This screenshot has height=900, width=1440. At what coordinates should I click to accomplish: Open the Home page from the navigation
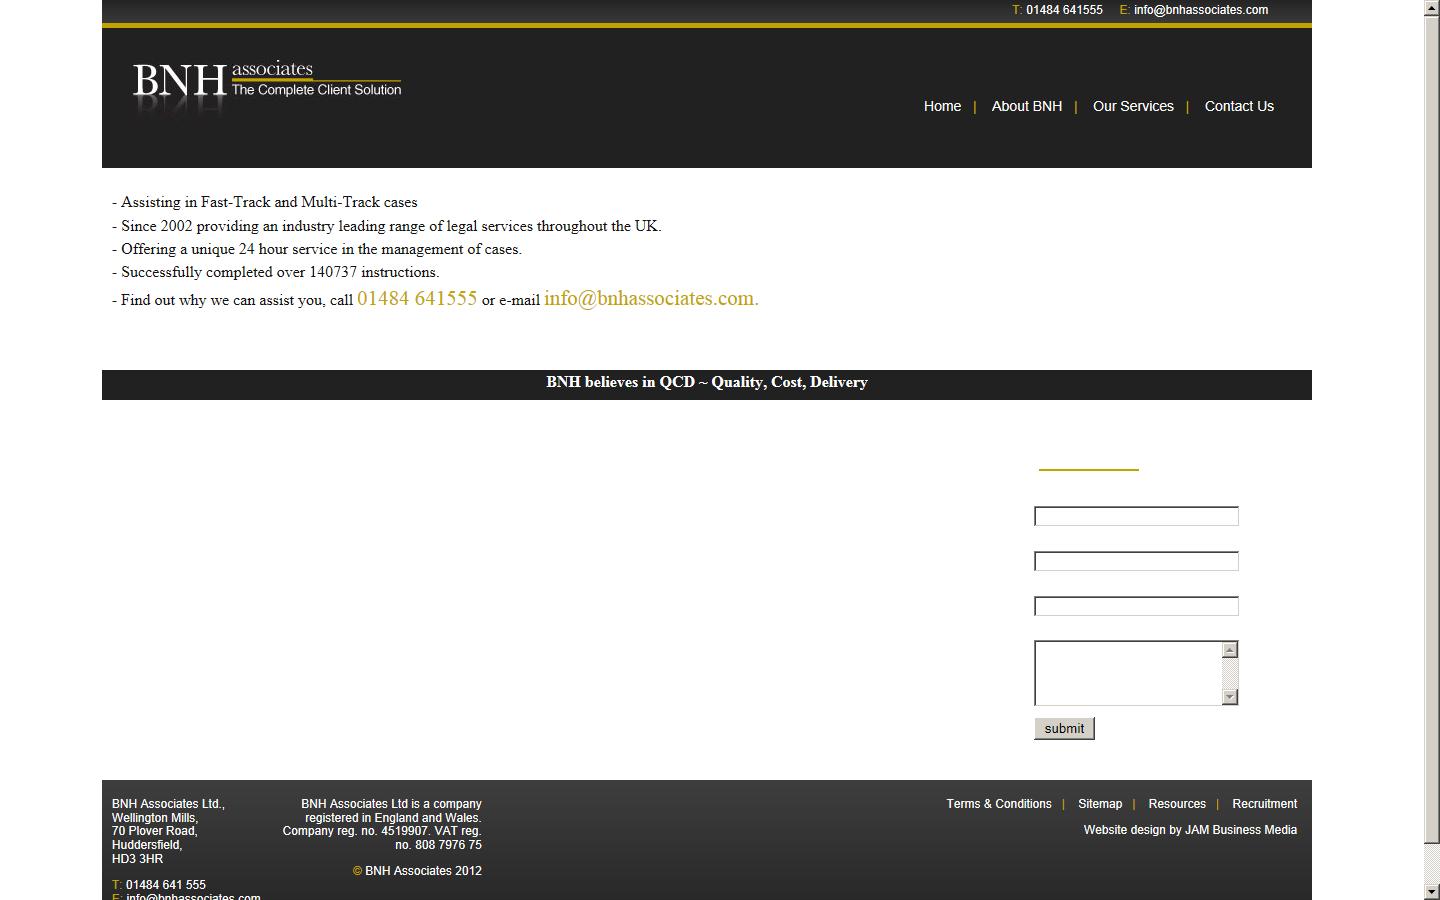tap(941, 106)
